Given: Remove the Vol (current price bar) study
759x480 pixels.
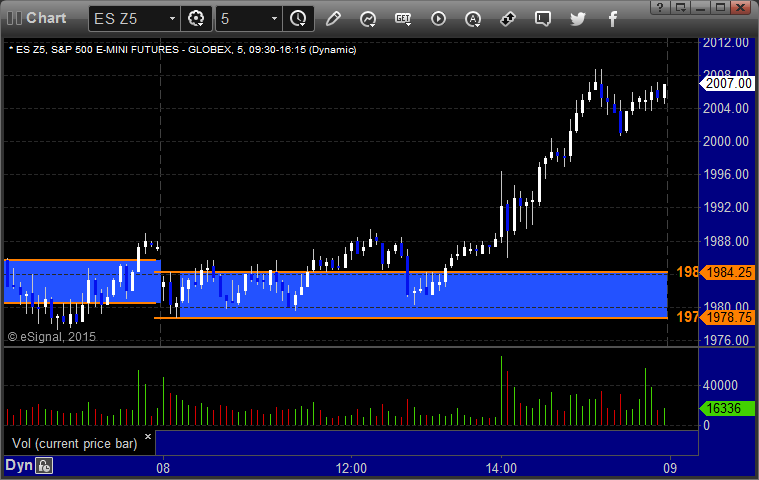Looking at the screenshot, I should point(148,436).
